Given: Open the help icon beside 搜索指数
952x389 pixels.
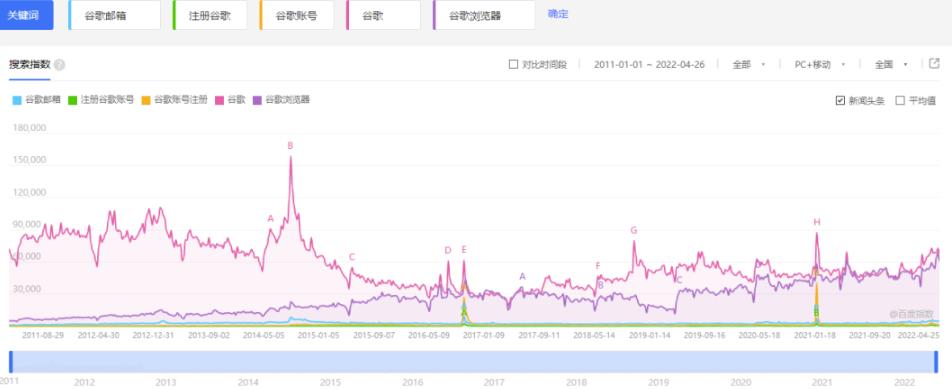Looking at the screenshot, I should (60, 65).
